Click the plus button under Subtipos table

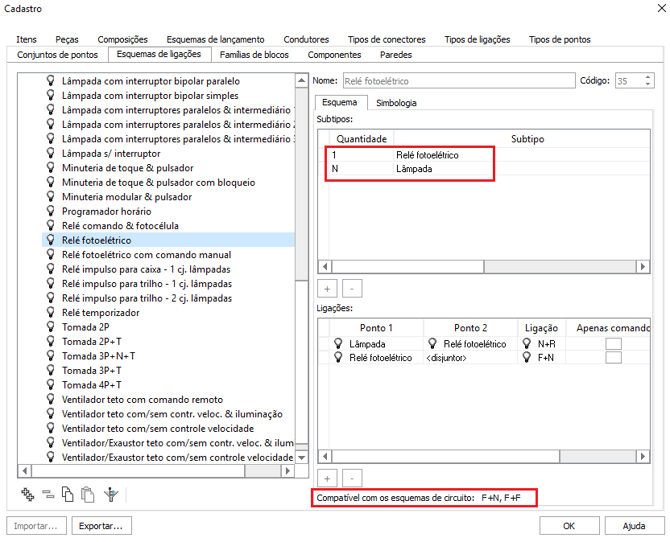click(x=325, y=288)
